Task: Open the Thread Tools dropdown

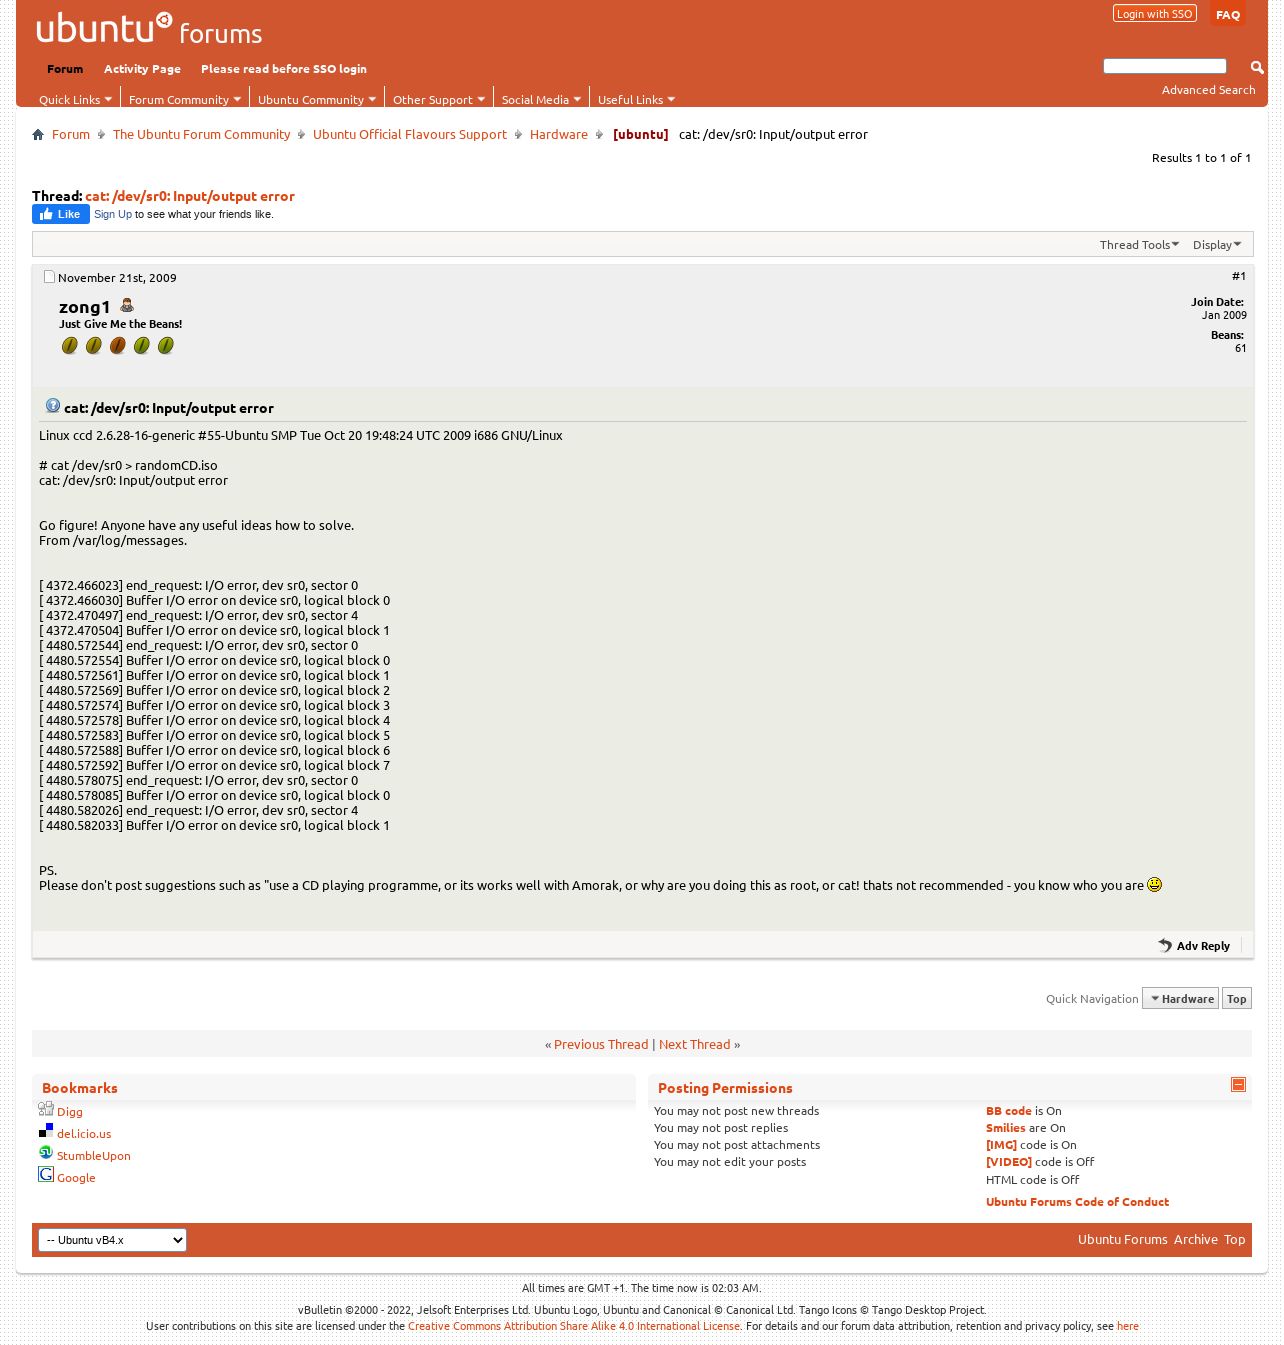Action: pos(1139,244)
